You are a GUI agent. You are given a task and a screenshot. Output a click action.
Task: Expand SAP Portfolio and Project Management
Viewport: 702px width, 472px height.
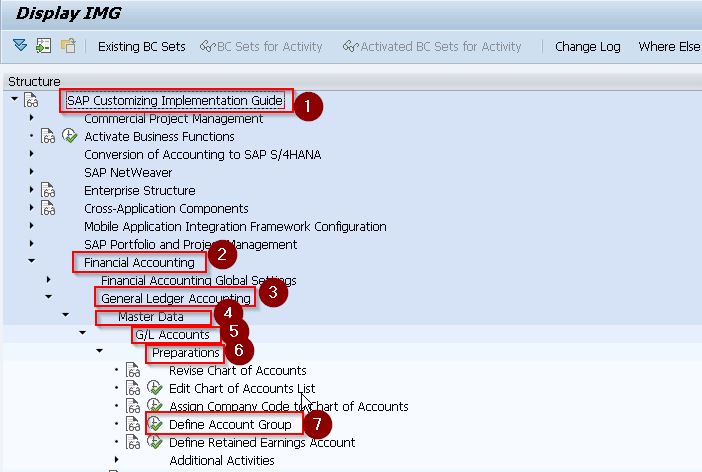click(x=31, y=244)
